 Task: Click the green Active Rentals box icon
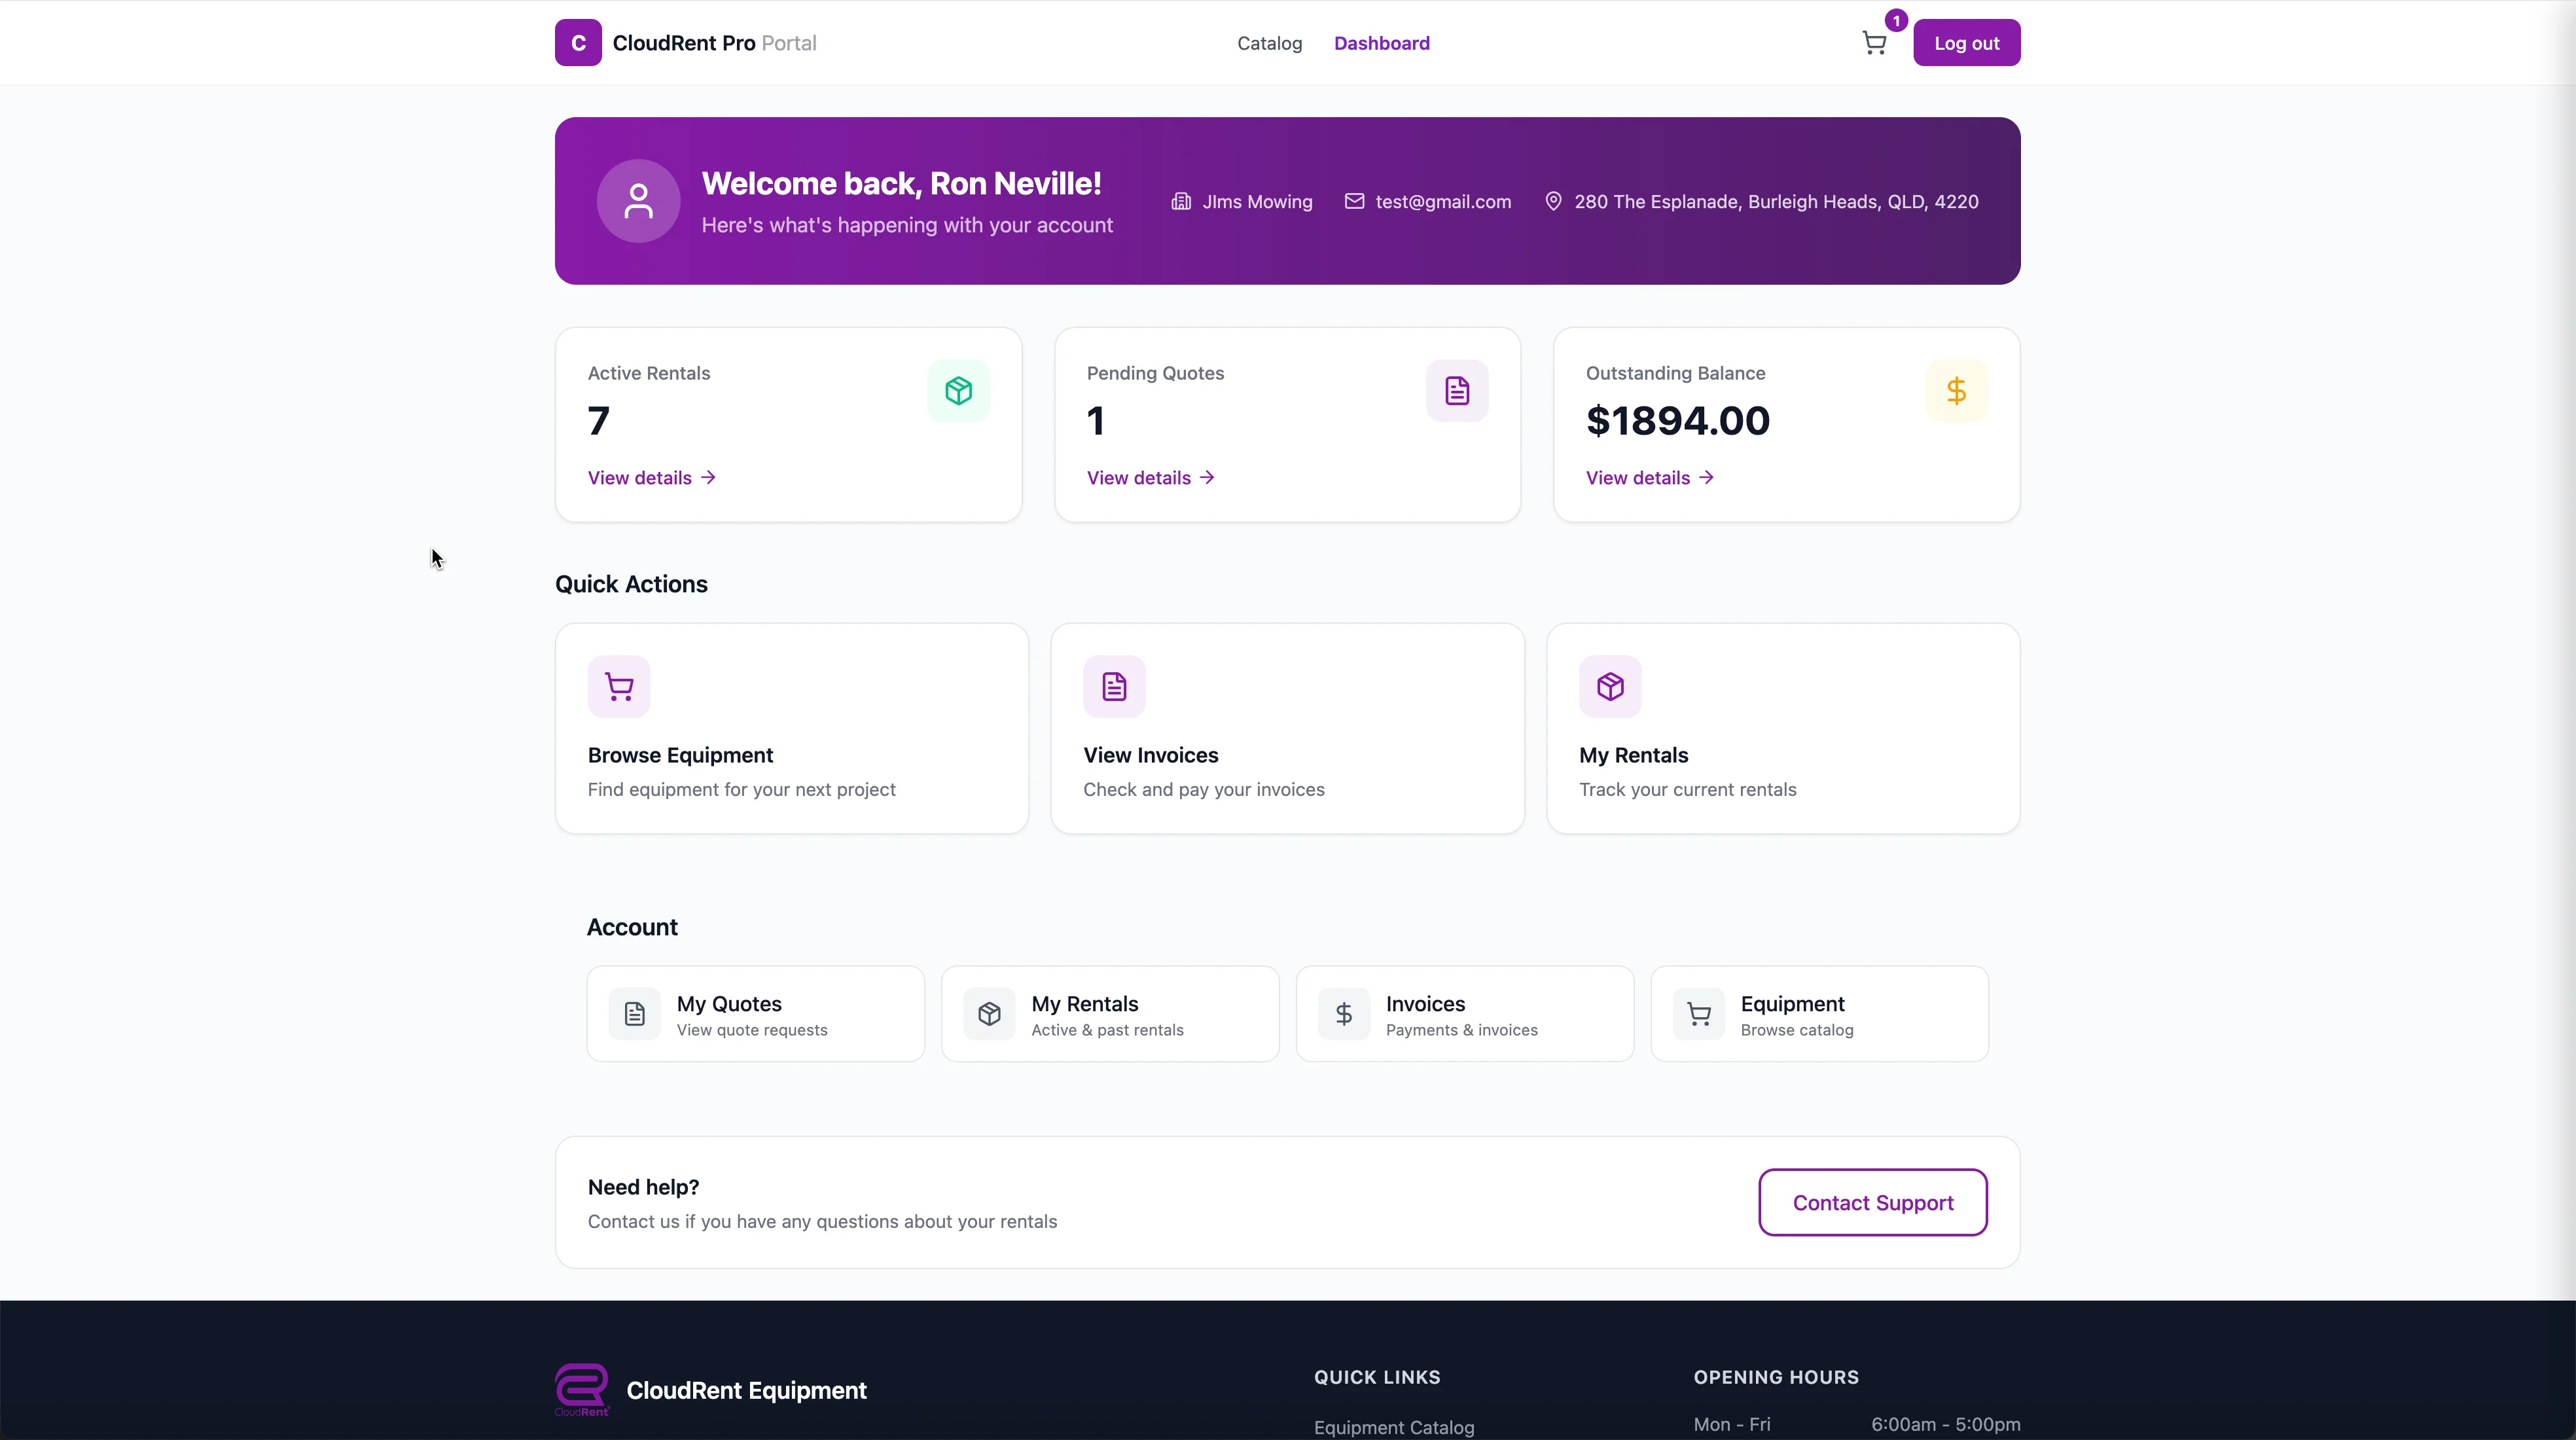click(958, 391)
